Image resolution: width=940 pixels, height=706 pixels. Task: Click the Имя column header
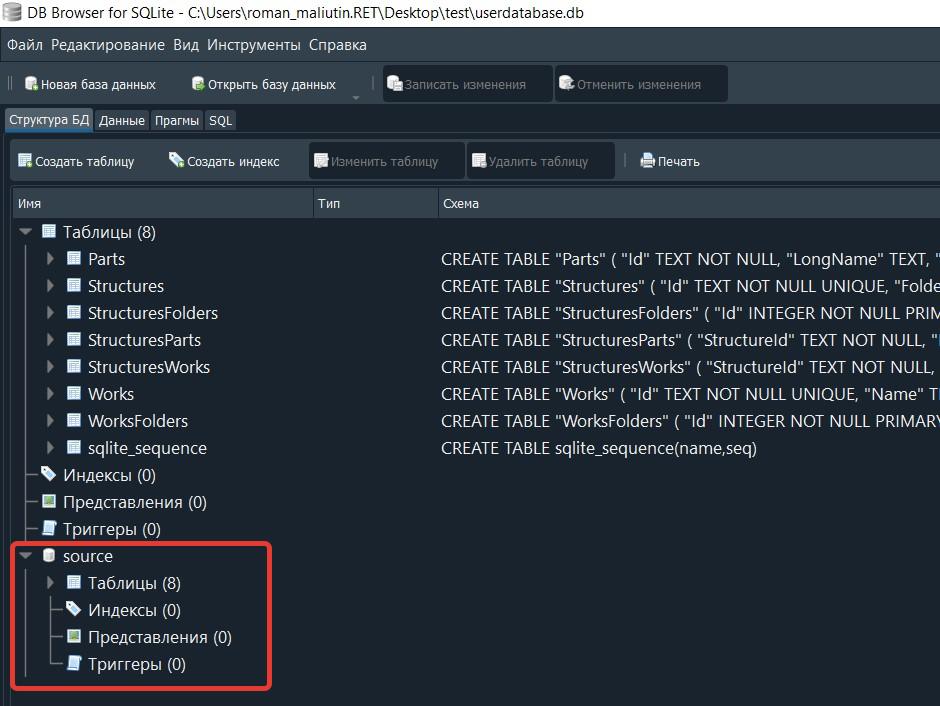pyautogui.click(x=162, y=203)
